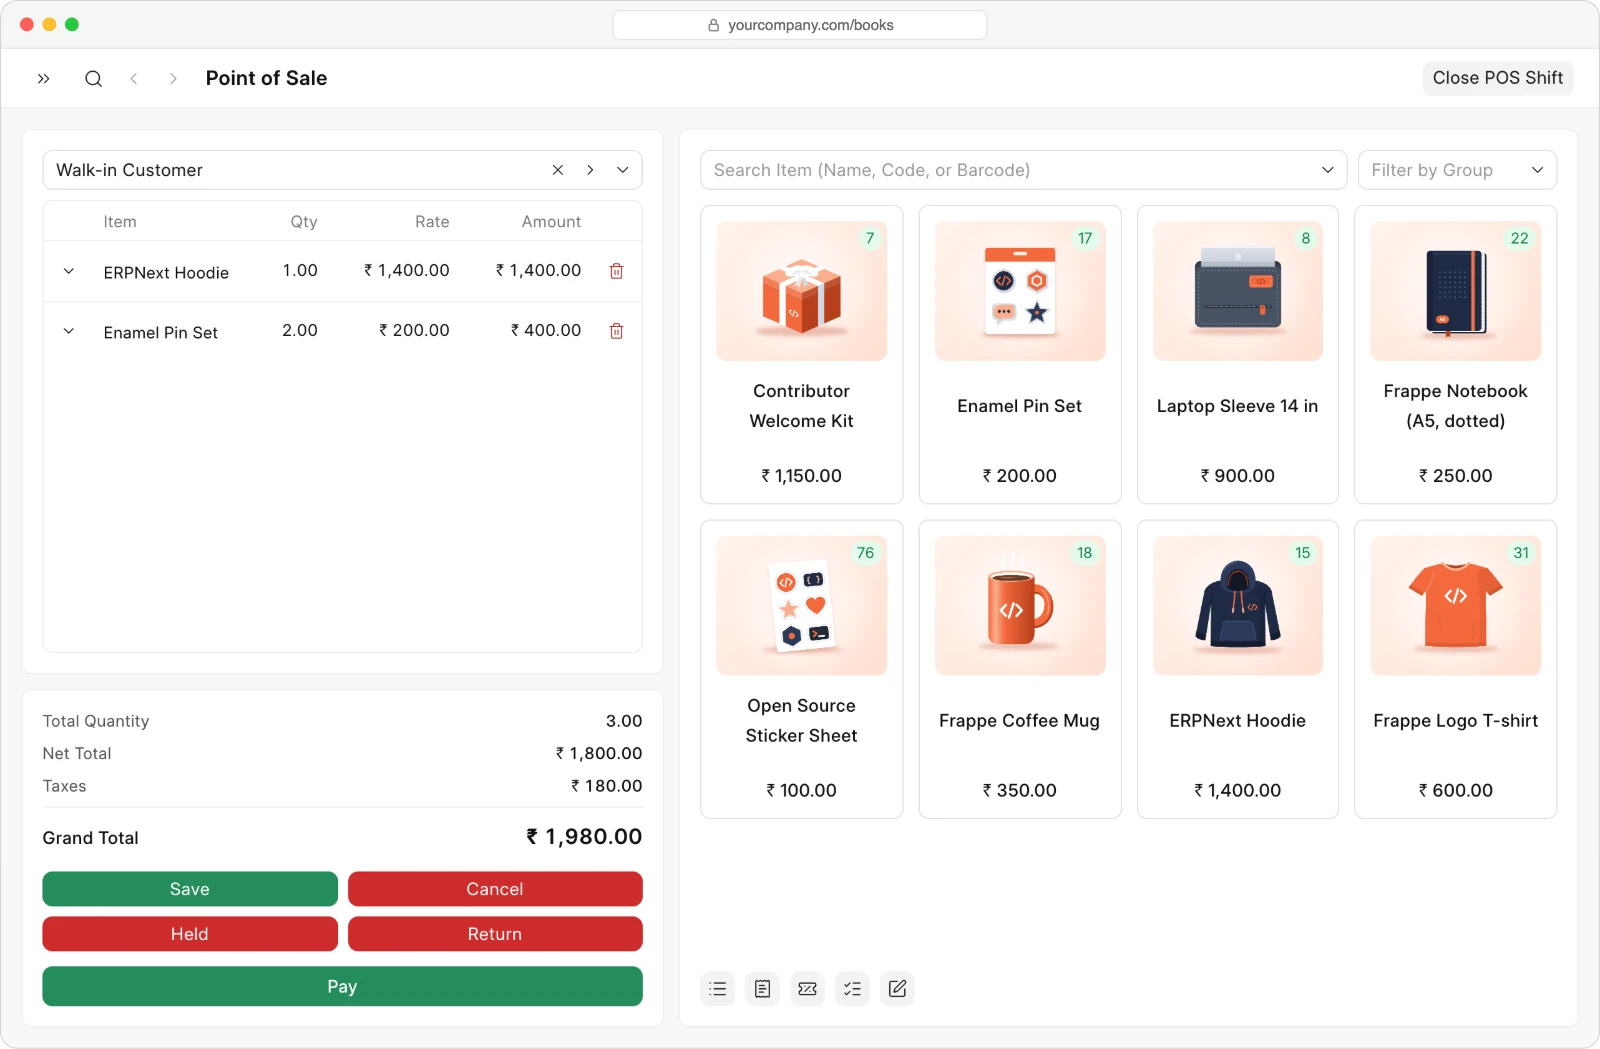Image resolution: width=1600 pixels, height=1049 pixels.
Task: Click the Enamel Pin Set product card
Action: point(1019,355)
